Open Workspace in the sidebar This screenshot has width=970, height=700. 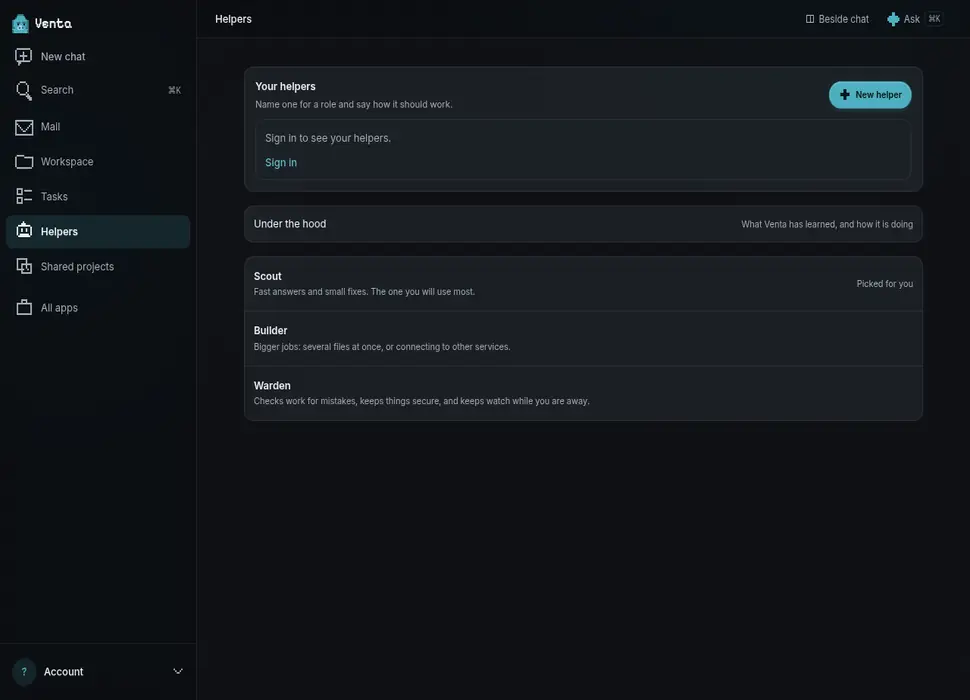pyautogui.click(x=98, y=161)
